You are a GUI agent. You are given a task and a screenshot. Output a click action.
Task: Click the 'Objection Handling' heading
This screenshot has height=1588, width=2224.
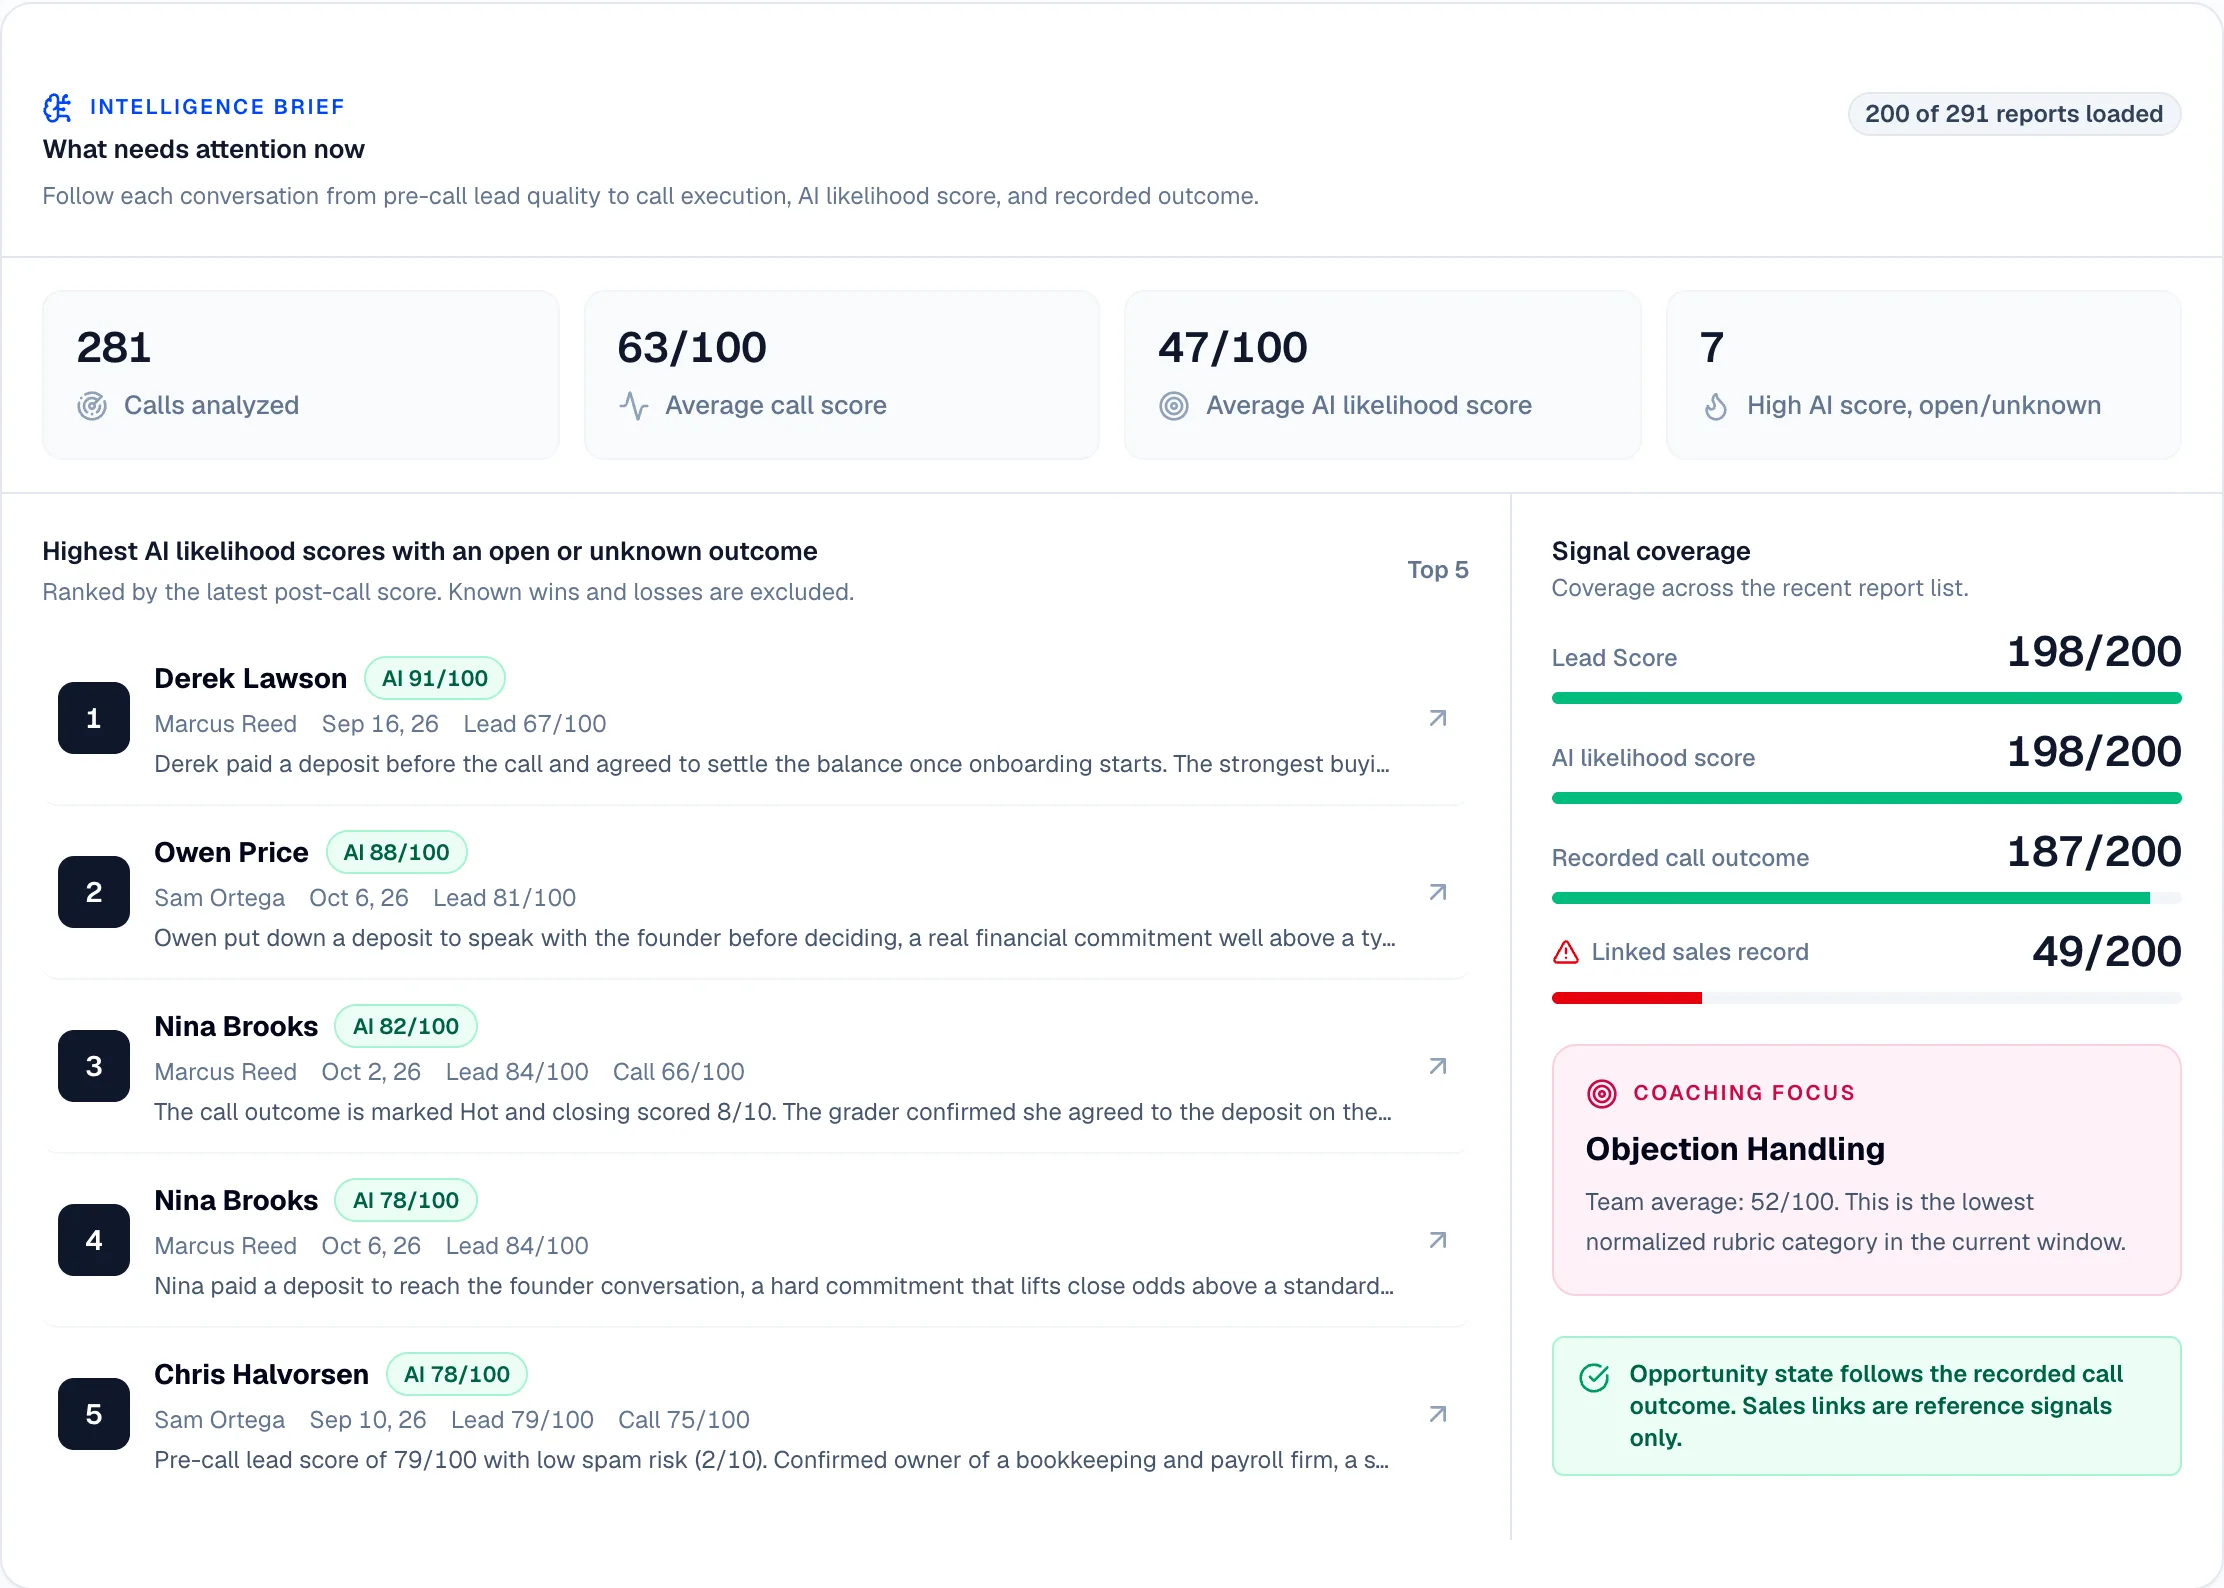(x=1735, y=1149)
